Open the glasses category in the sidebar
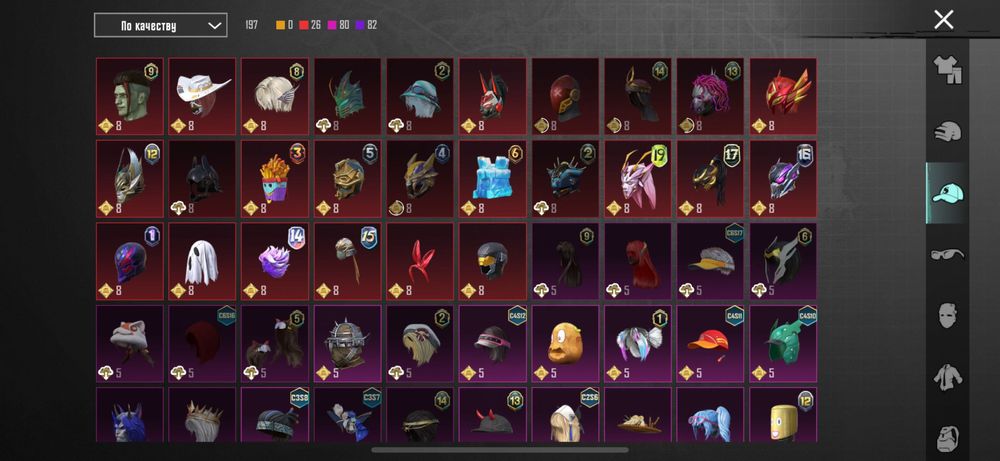Image resolution: width=1000 pixels, height=461 pixels. click(x=947, y=254)
